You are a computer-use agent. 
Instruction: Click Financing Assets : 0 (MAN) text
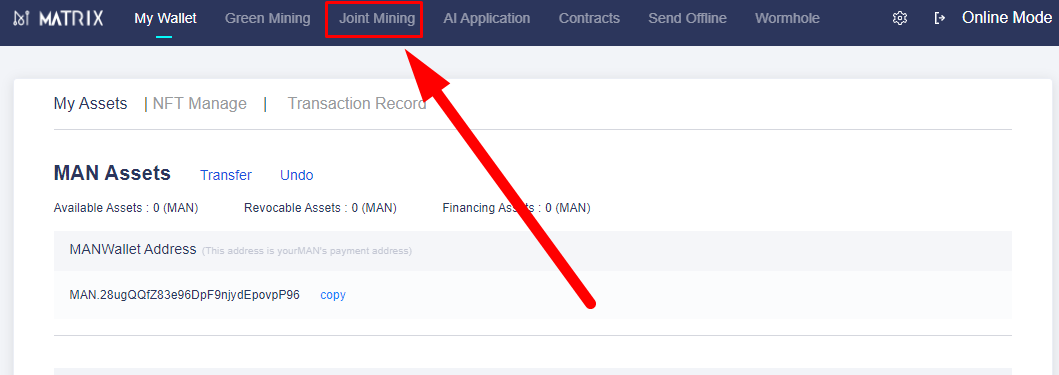pyautogui.click(x=517, y=208)
